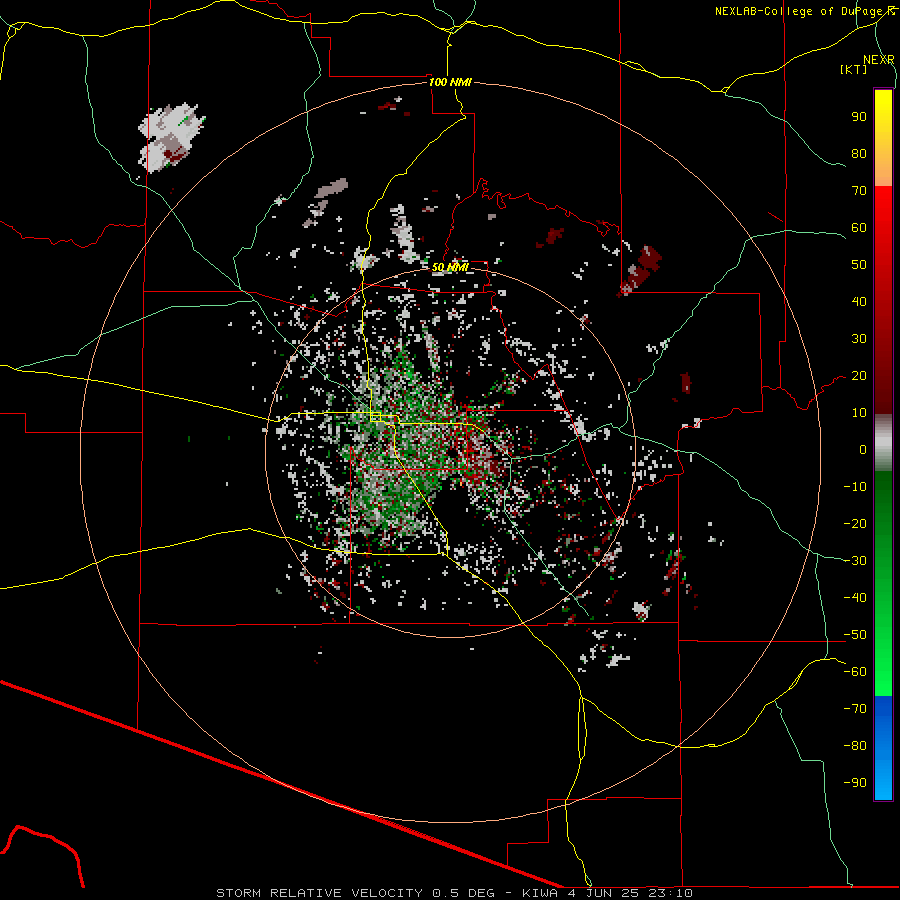Image resolution: width=900 pixels, height=900 pixels.
Task: Click the KT units label above the color scale
Action: point(853,69)
